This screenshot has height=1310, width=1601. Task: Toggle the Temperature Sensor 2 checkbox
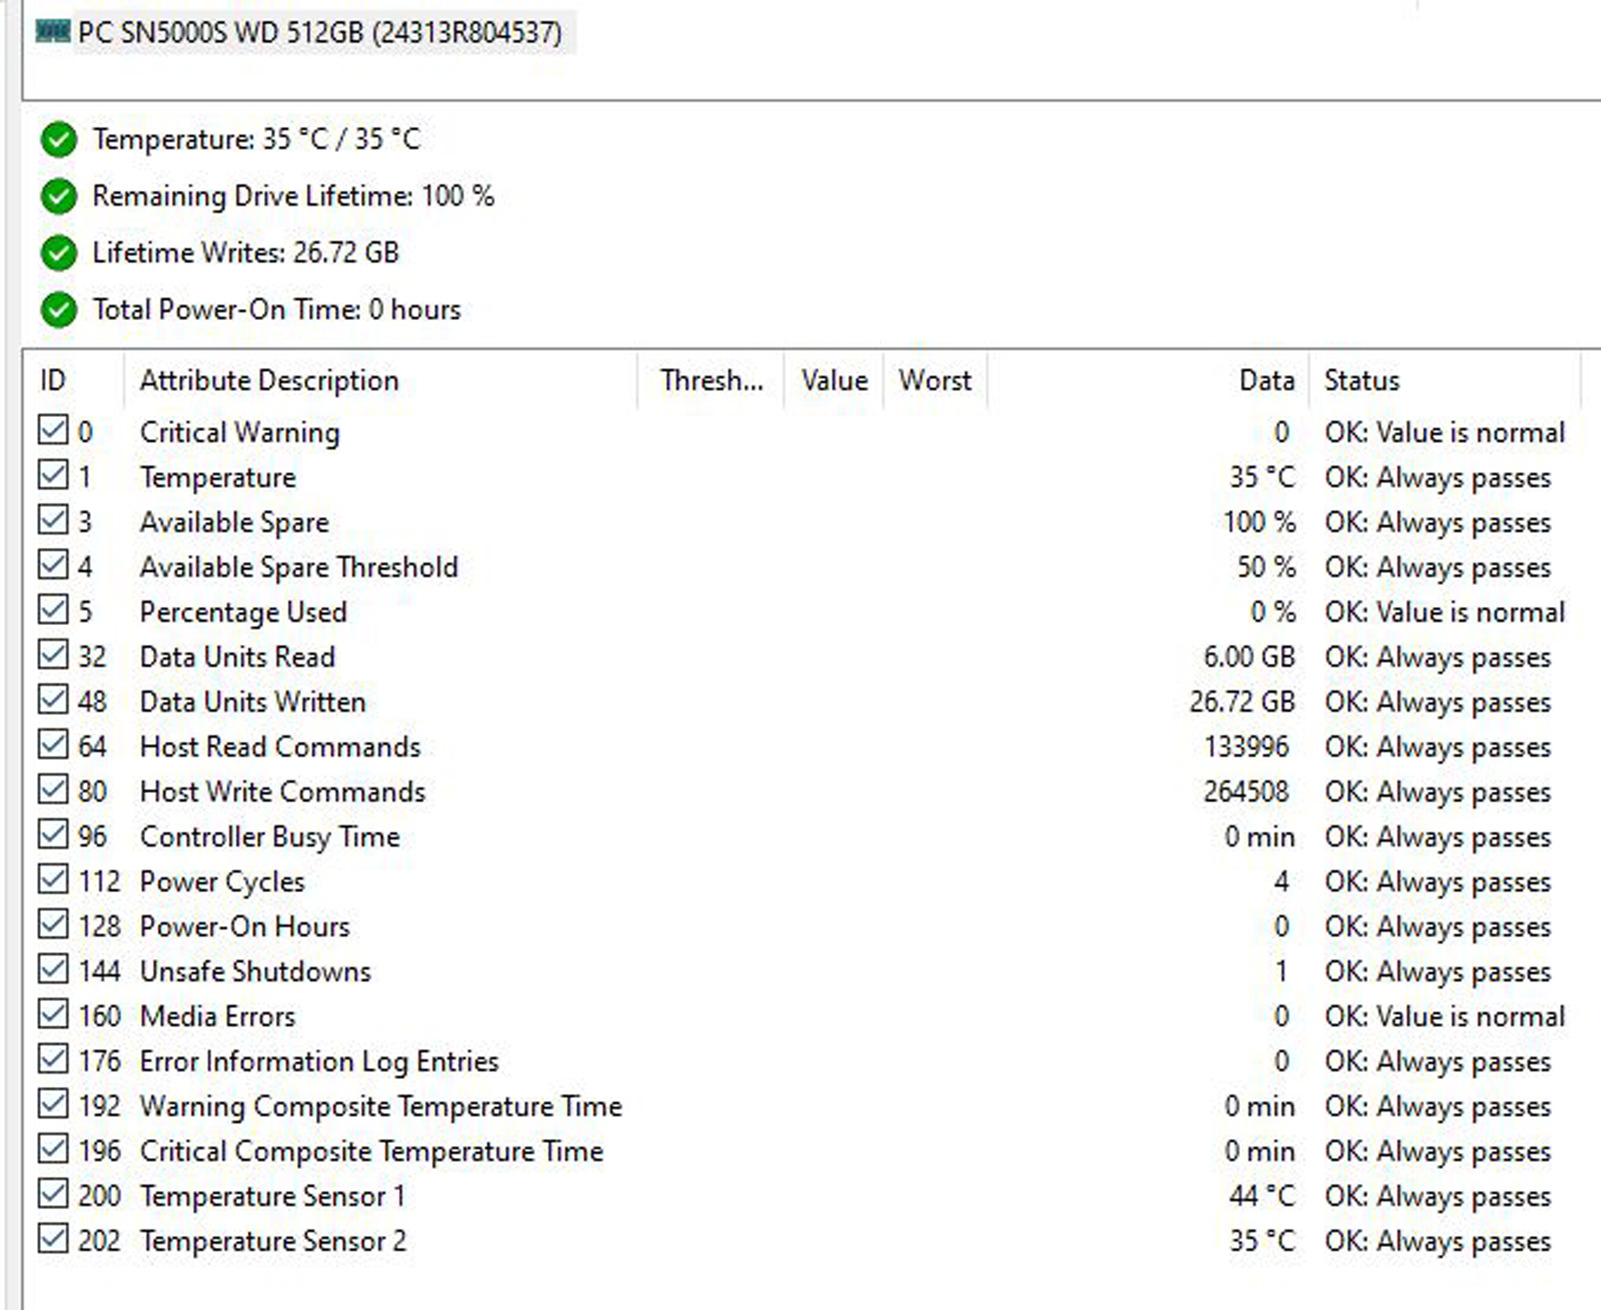53,1240
